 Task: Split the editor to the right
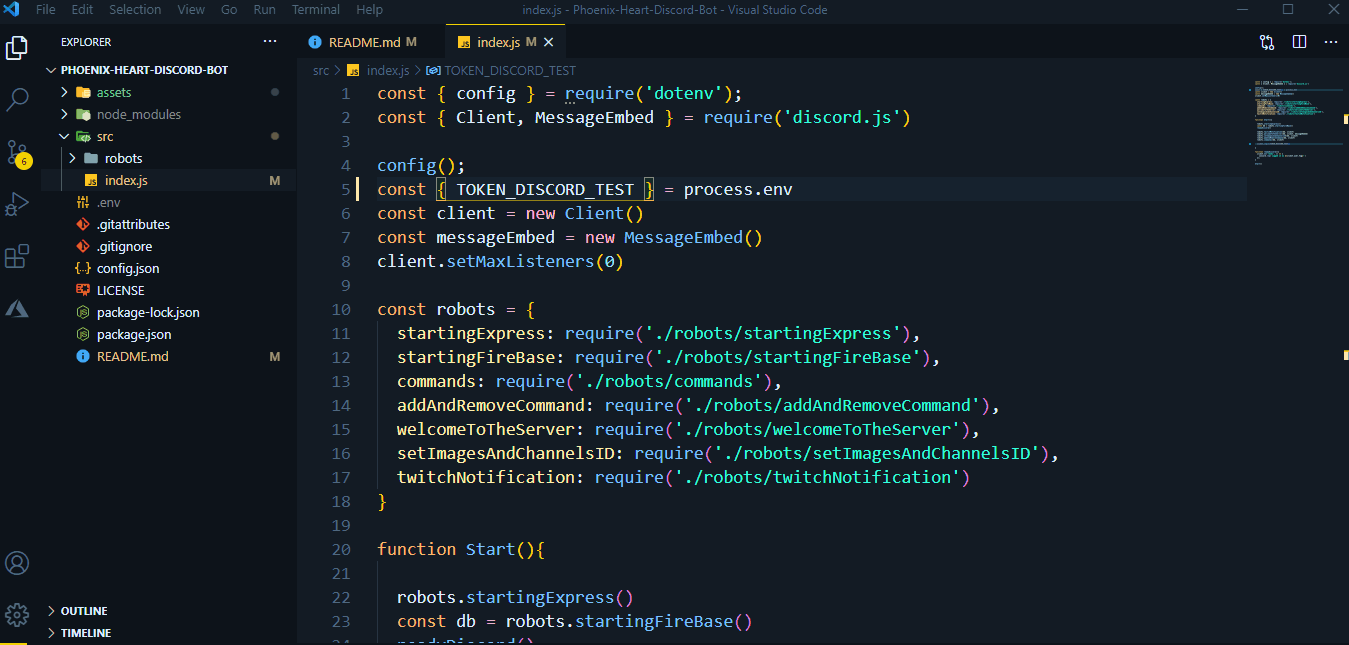click(1299, 42)
